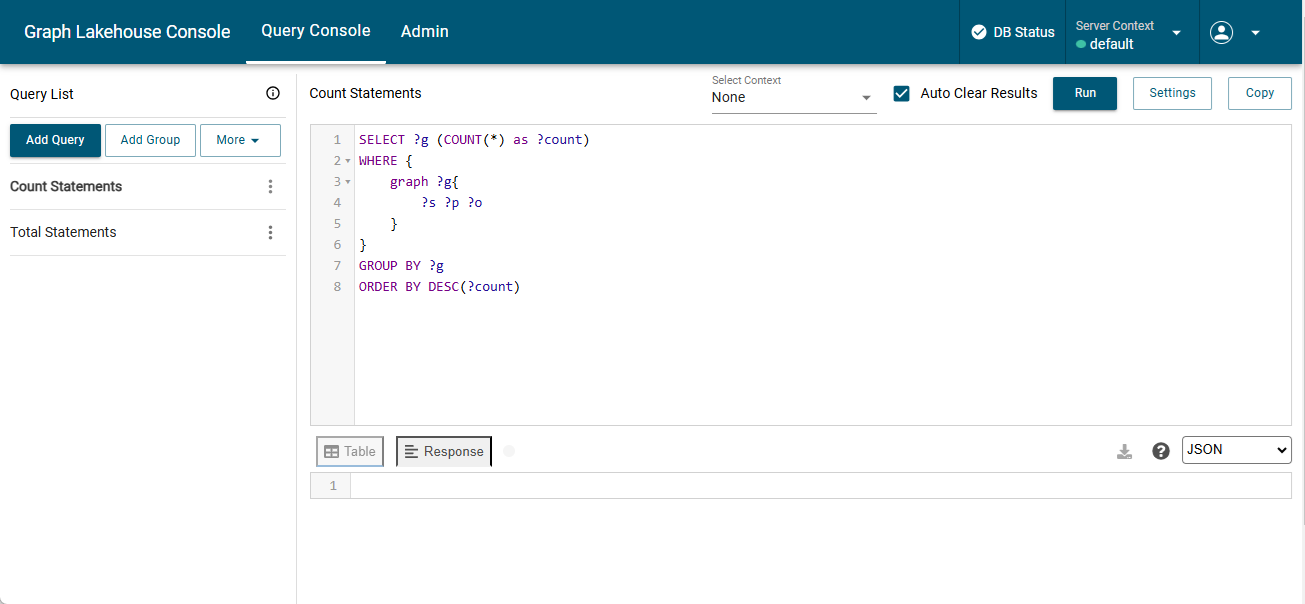Select the Query Console tab
The width and height of the screenshot is (1305, 604).
(x=316, y=31)
